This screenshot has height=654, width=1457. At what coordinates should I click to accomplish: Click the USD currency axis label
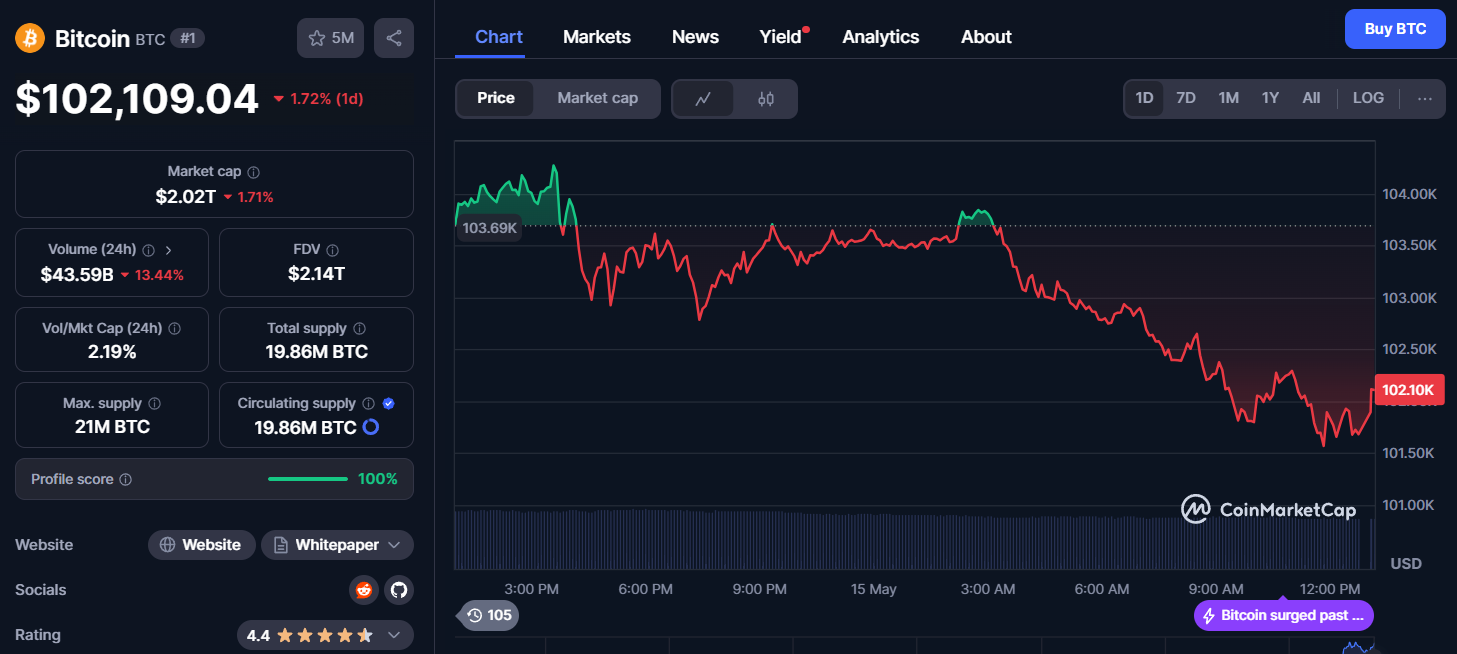point(1406,564)
